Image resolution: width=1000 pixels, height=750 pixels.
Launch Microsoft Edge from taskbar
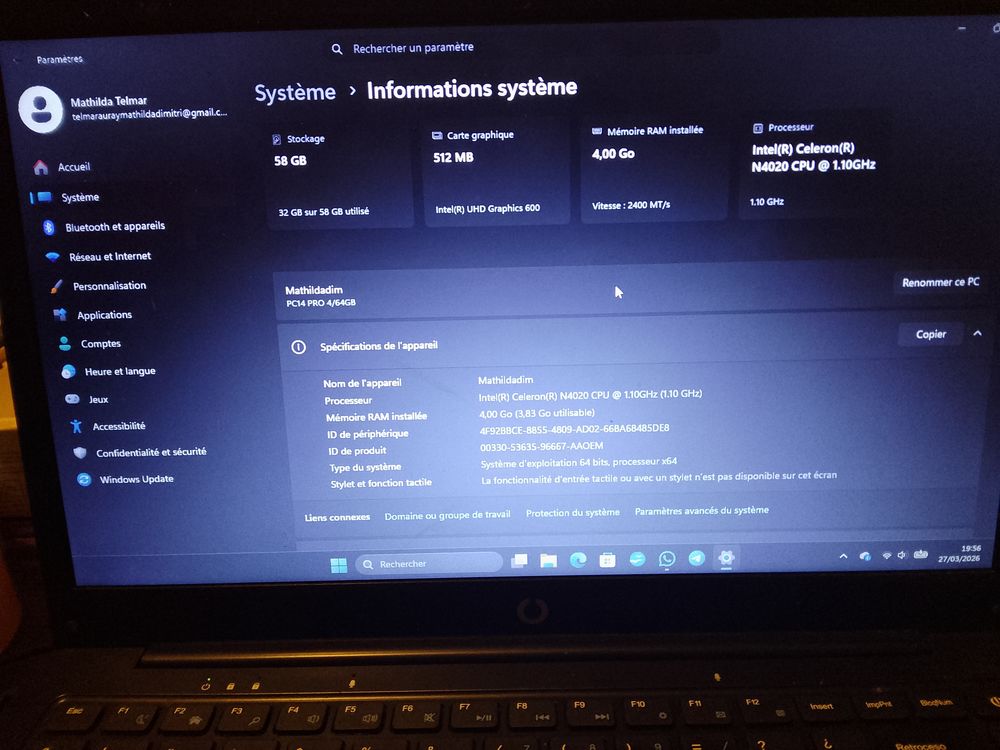(578, 560)
